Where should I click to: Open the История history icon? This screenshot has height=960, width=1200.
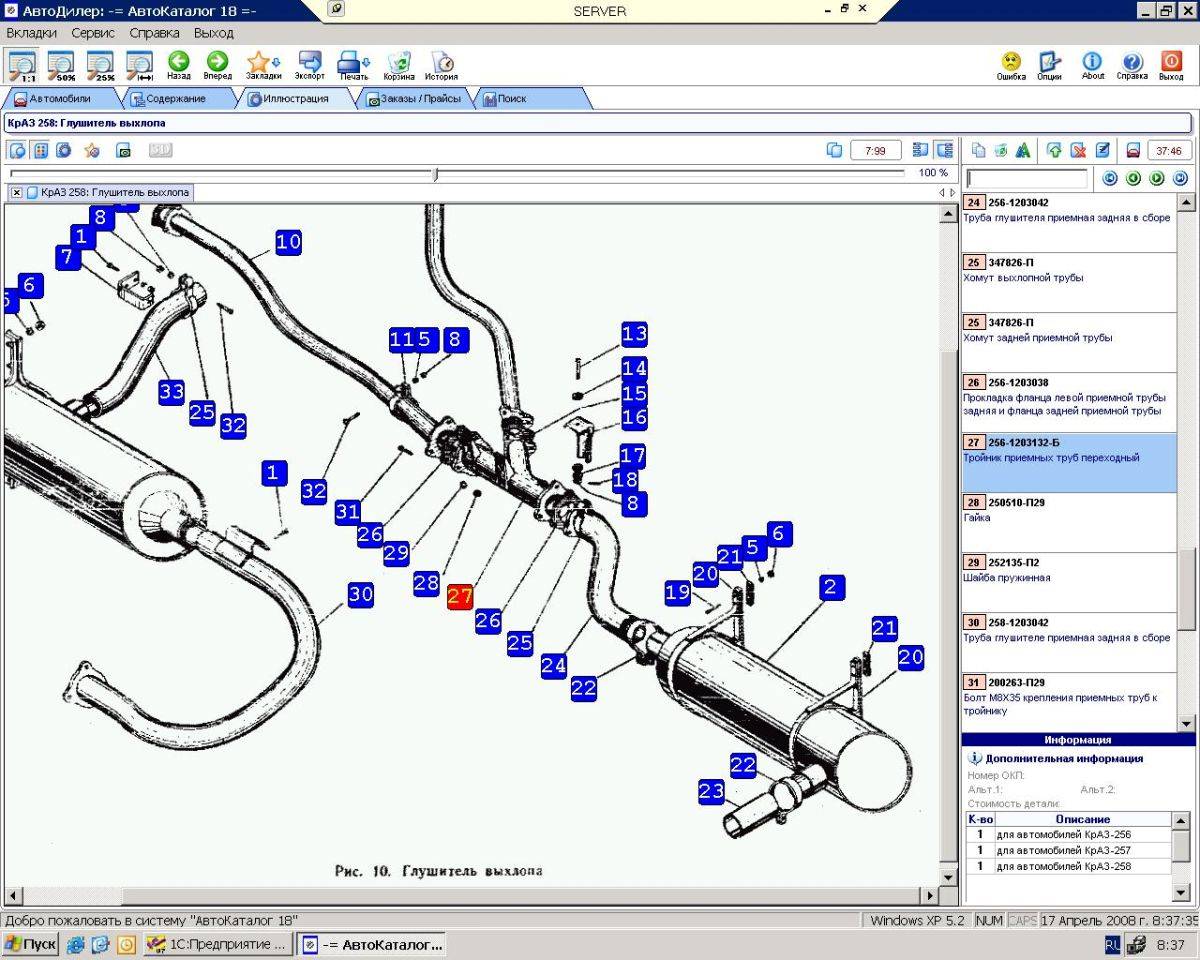click(441, 66)
